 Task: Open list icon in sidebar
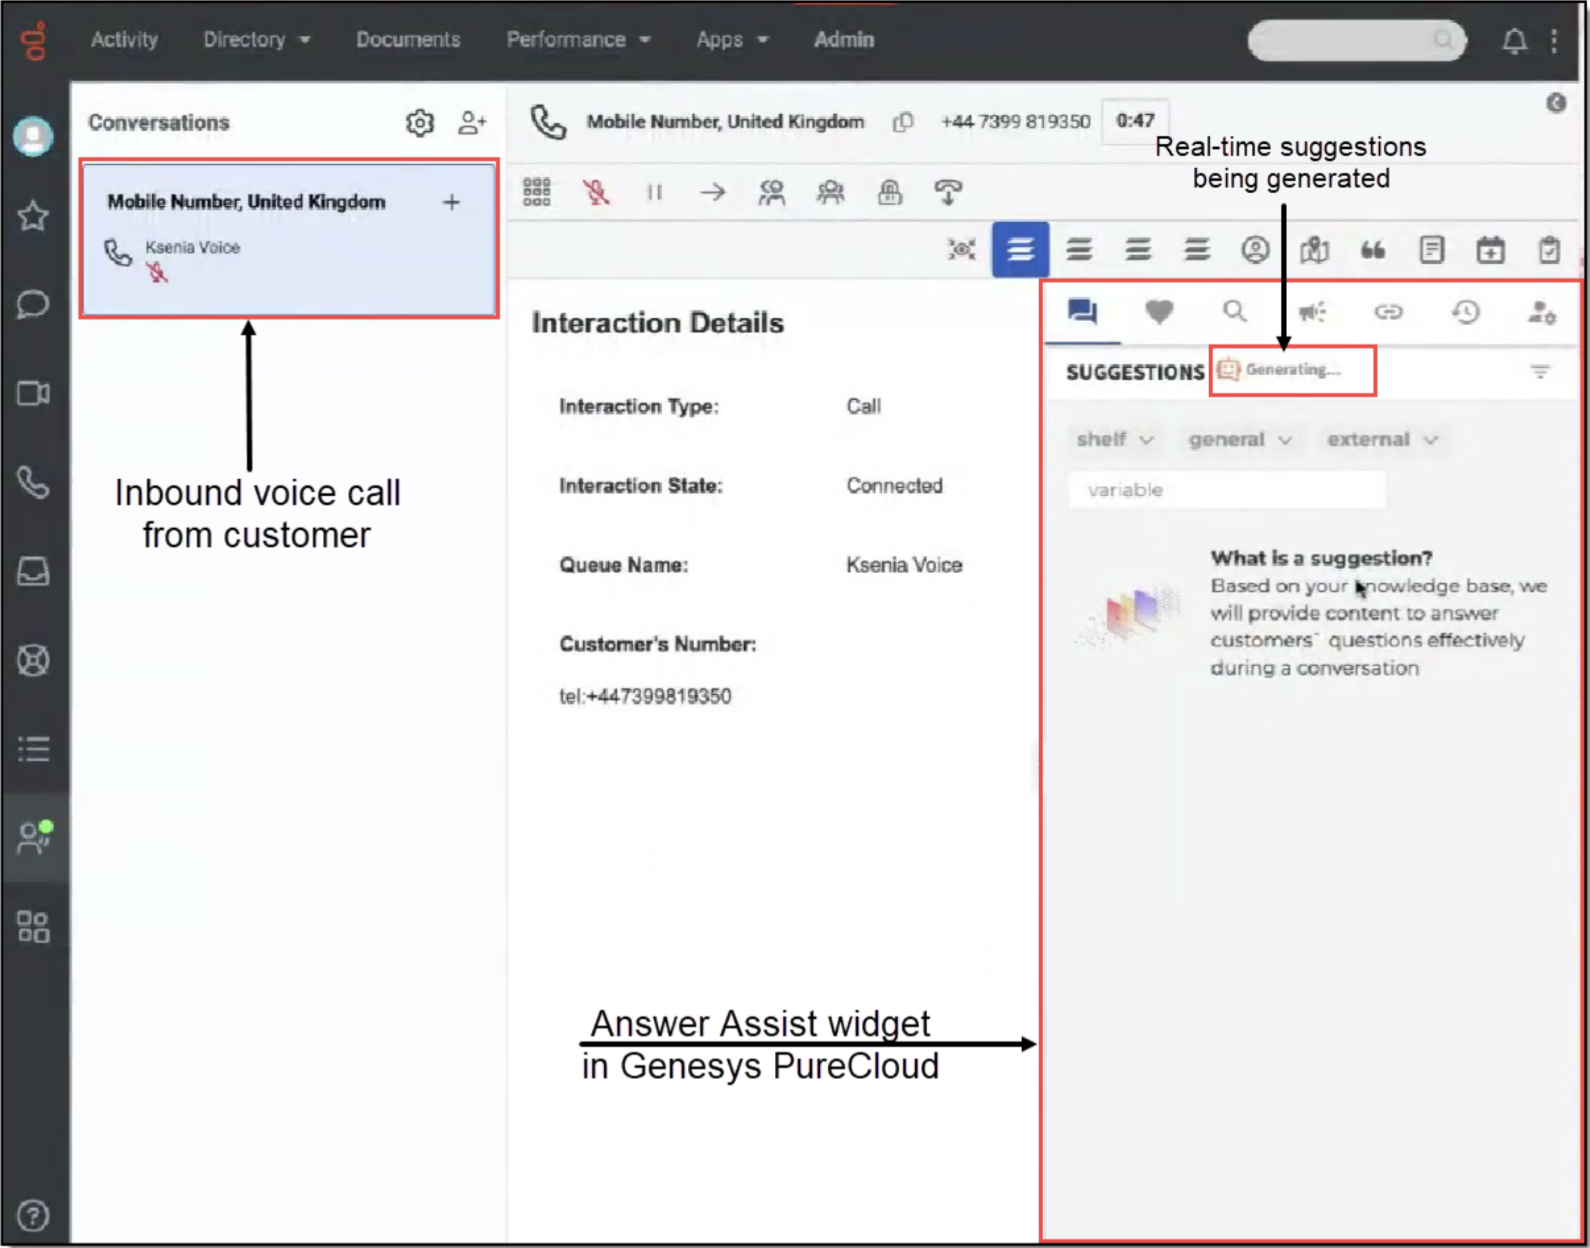[33, 749]
